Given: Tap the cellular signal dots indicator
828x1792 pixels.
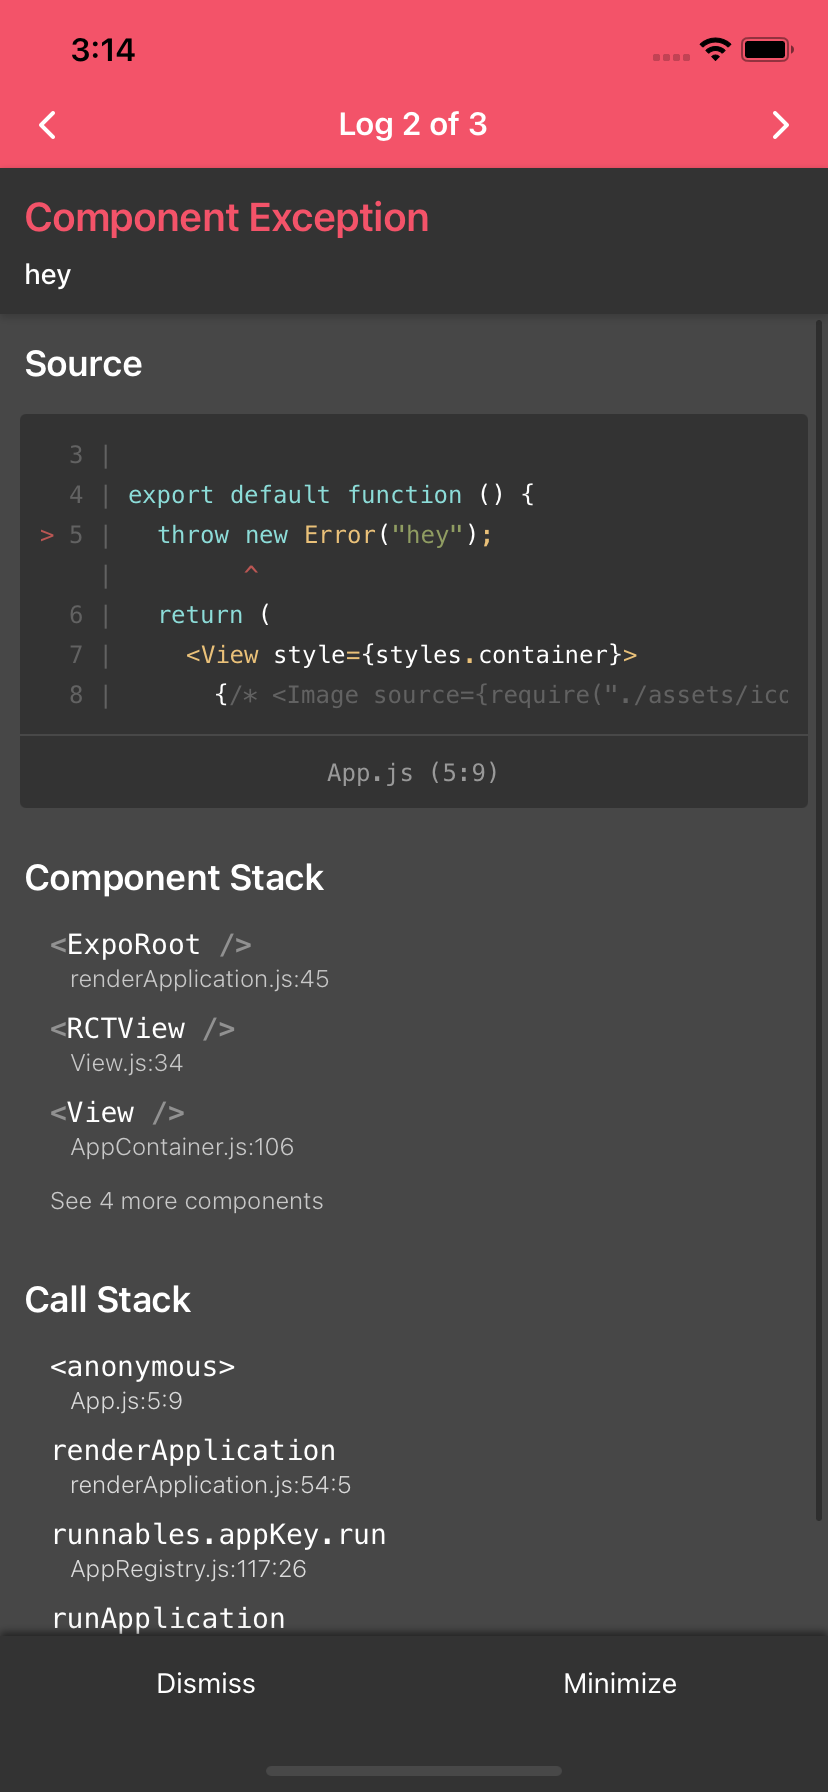Looking at the screenshot, I should coord(671,57).
